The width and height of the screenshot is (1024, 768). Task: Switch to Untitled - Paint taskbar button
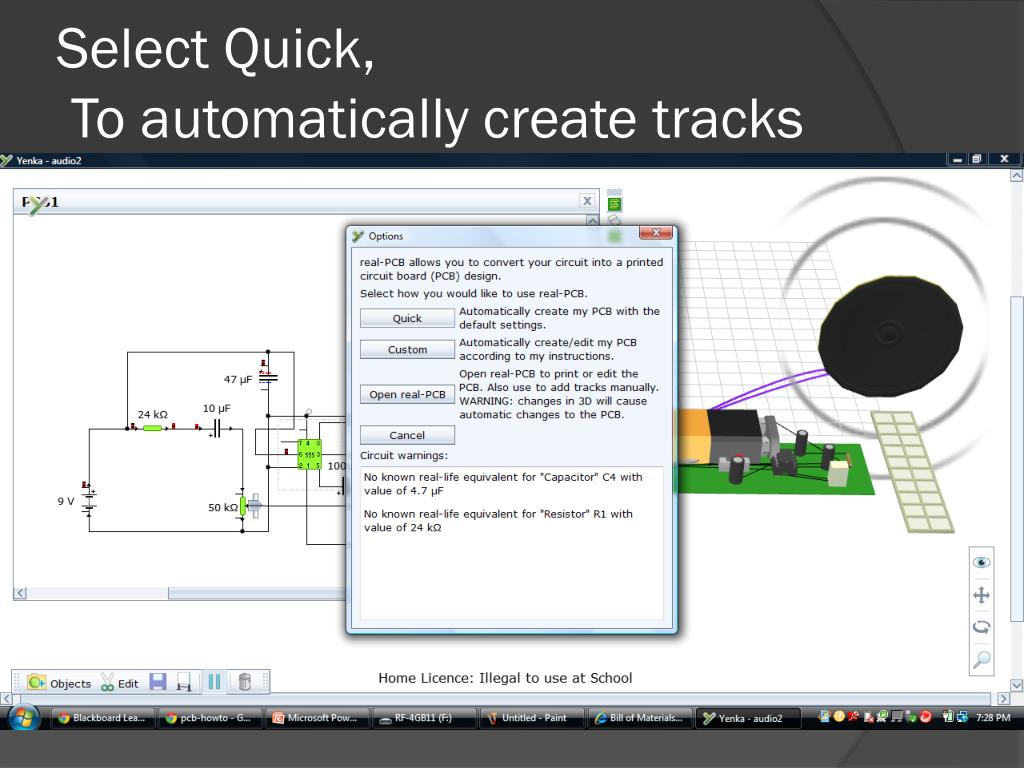coord(531,718)
